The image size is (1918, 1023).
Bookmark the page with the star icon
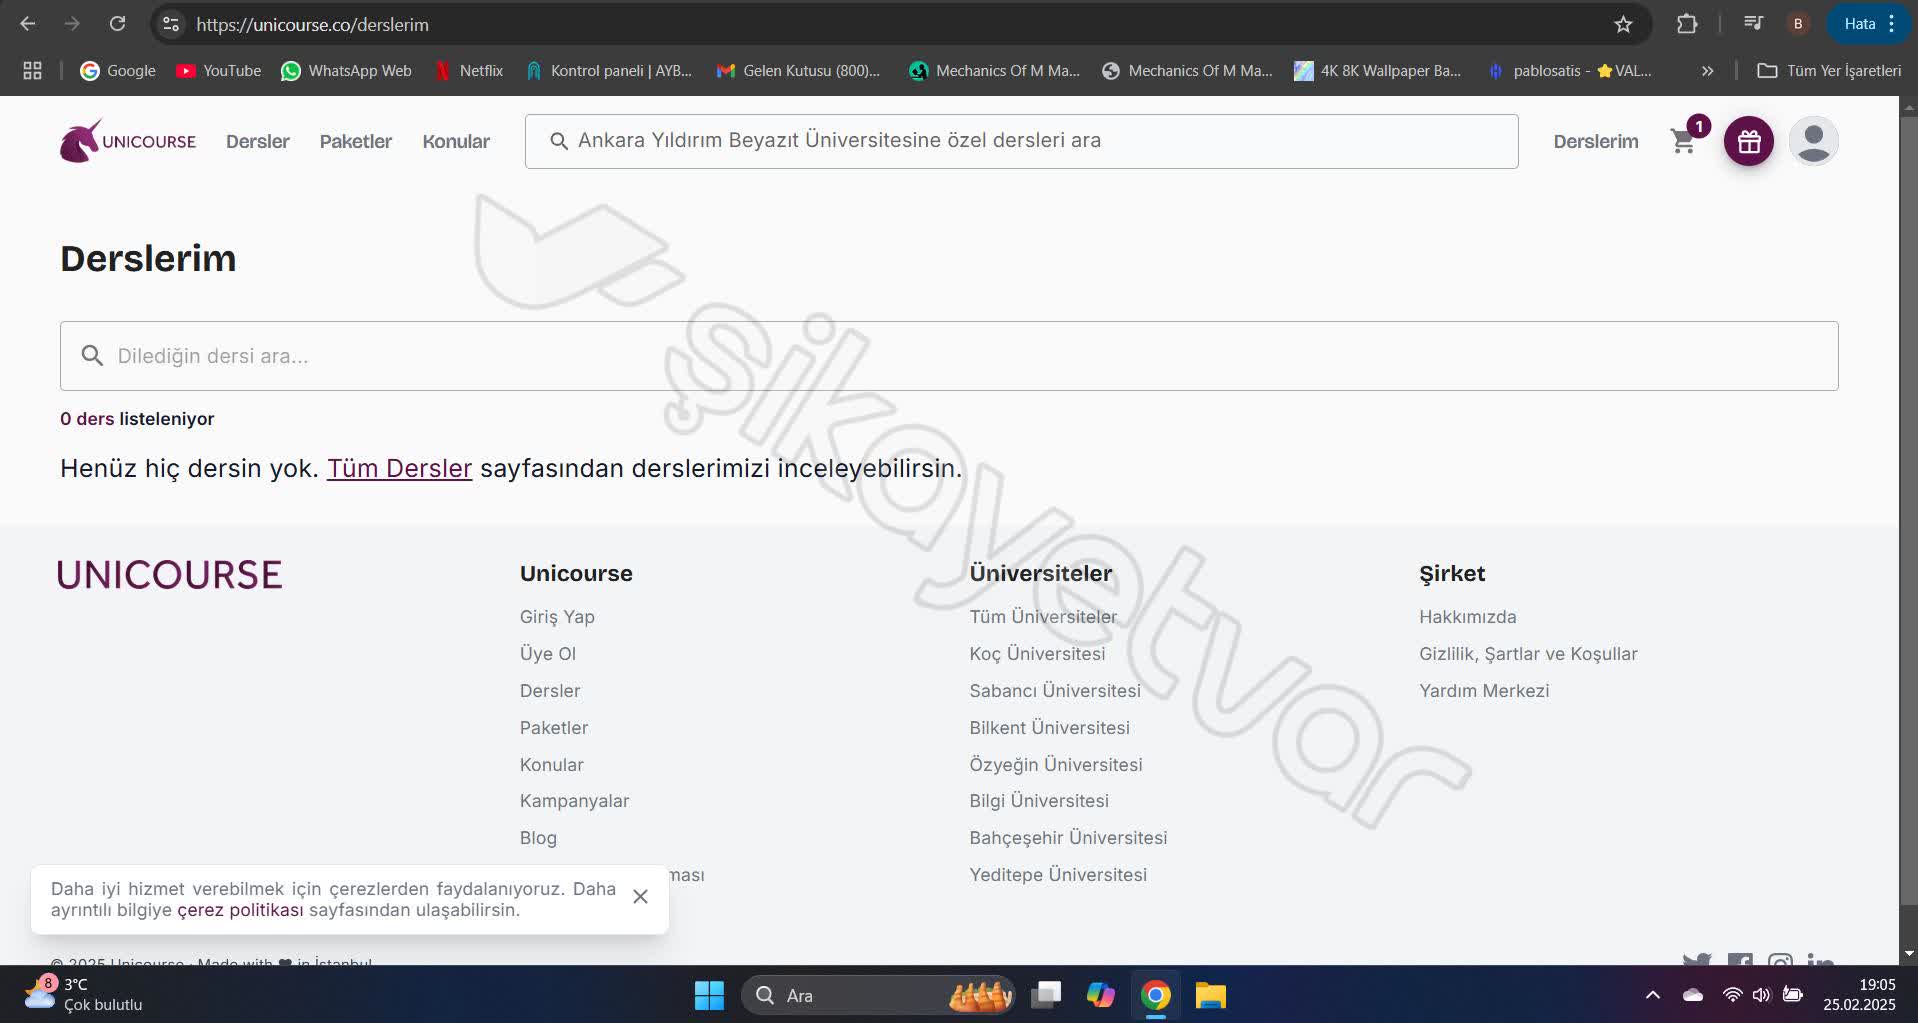click(x=1626, y=23)
